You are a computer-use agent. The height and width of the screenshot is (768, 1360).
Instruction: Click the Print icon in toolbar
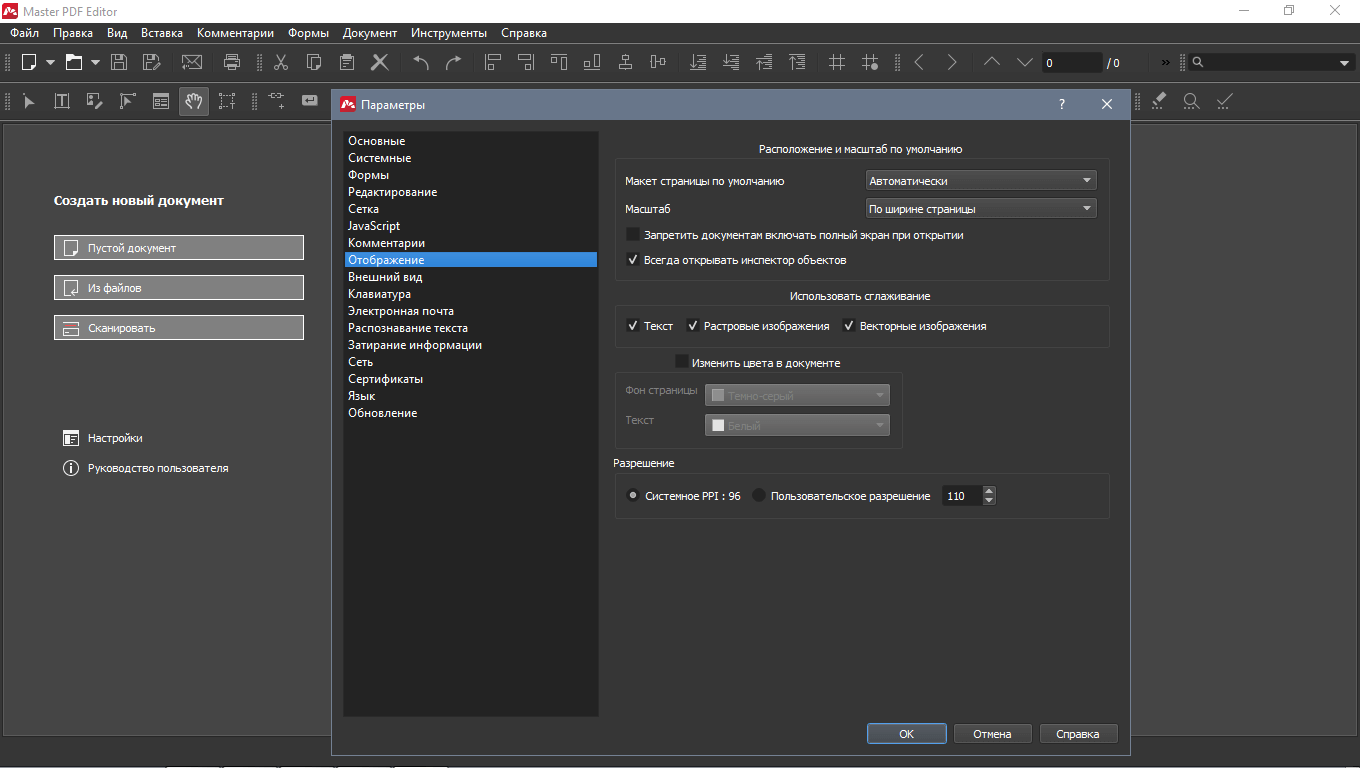click(x=232, y=62)
